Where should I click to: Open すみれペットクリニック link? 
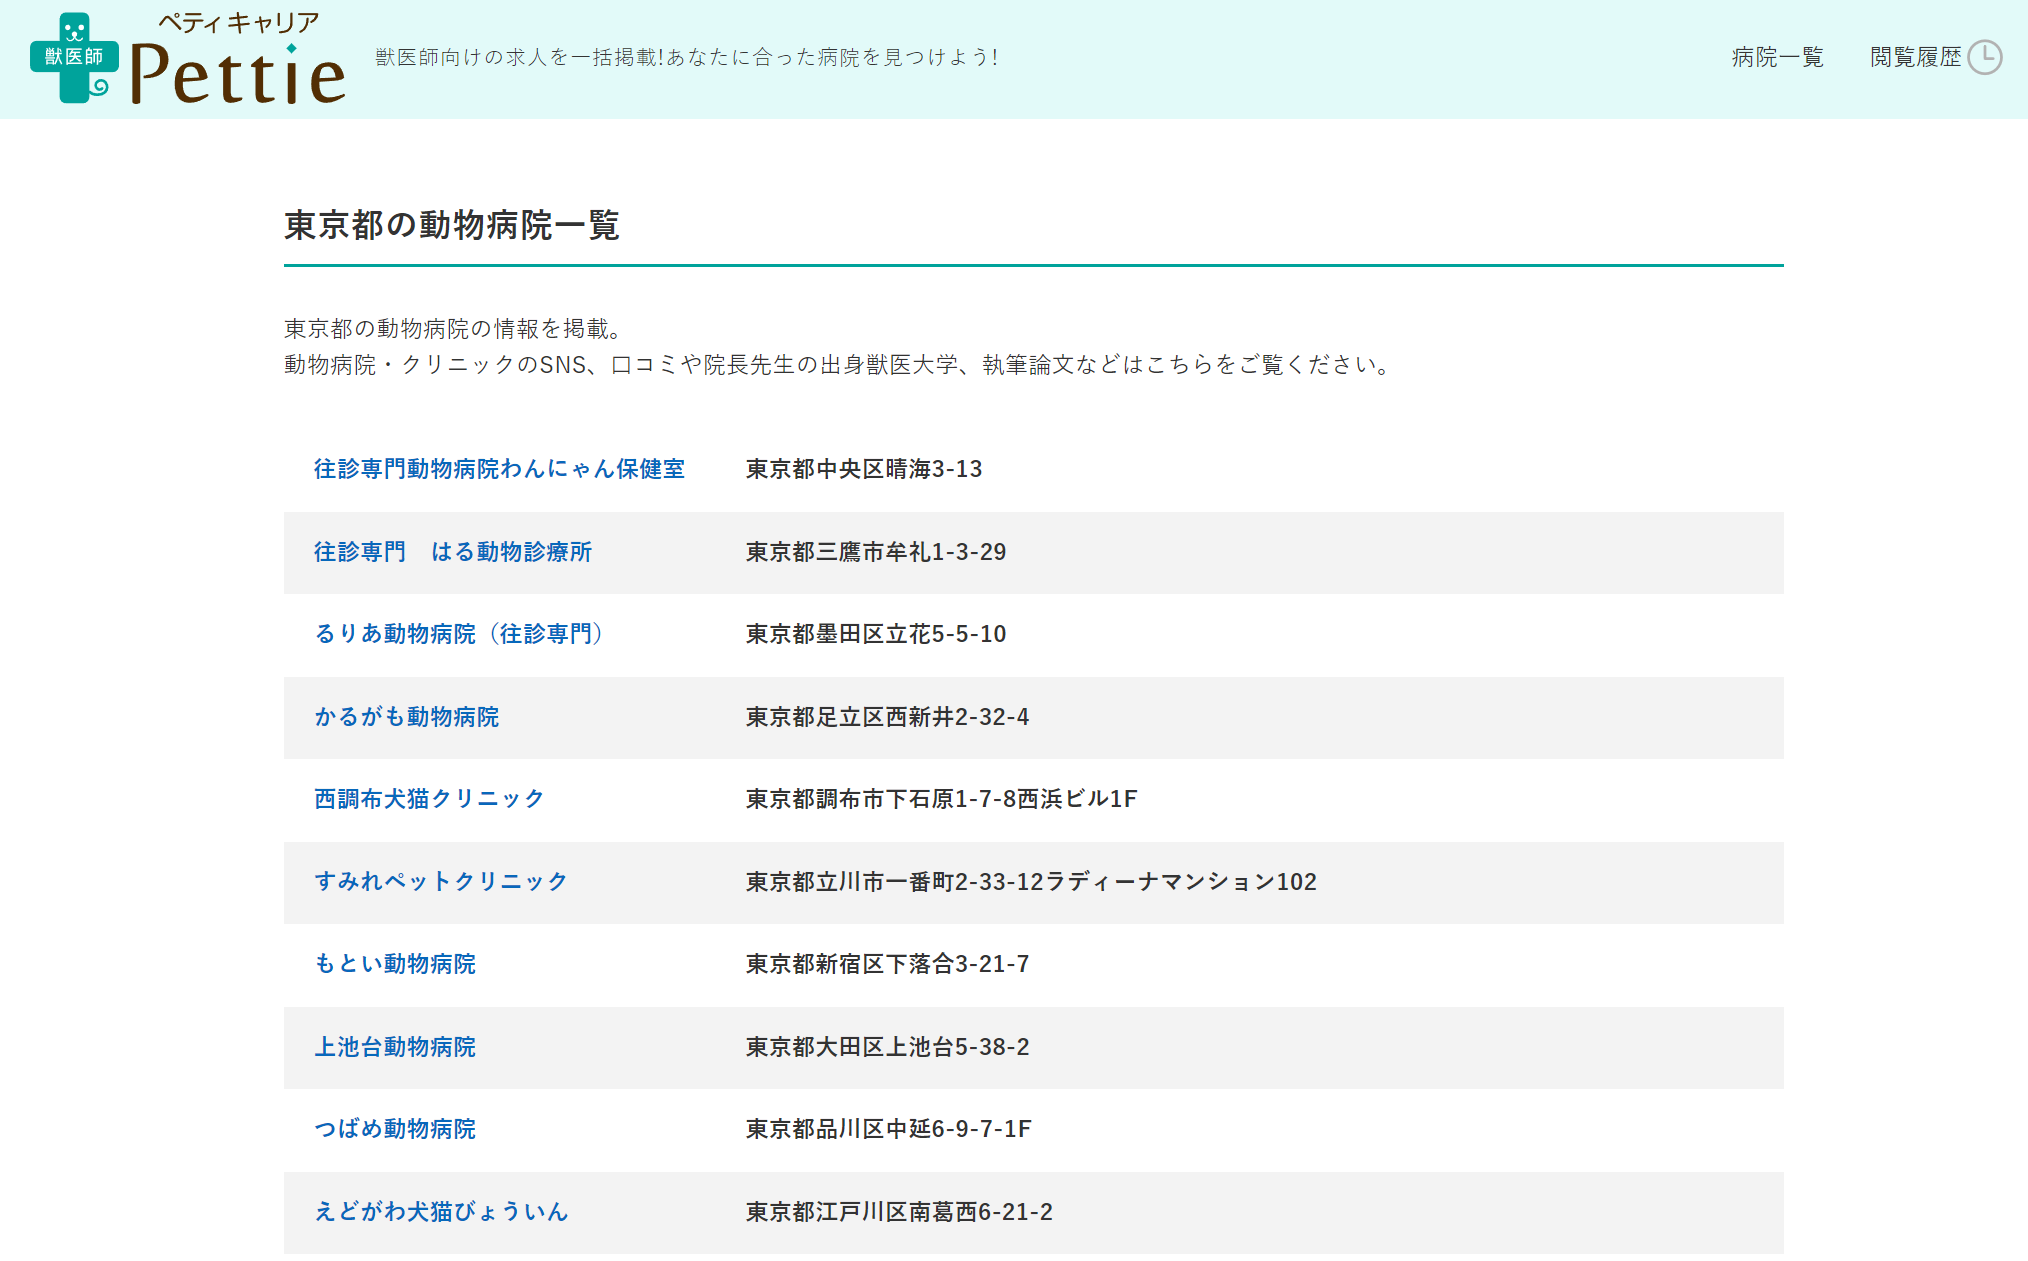pyautogui.click(x=441, y=882)
